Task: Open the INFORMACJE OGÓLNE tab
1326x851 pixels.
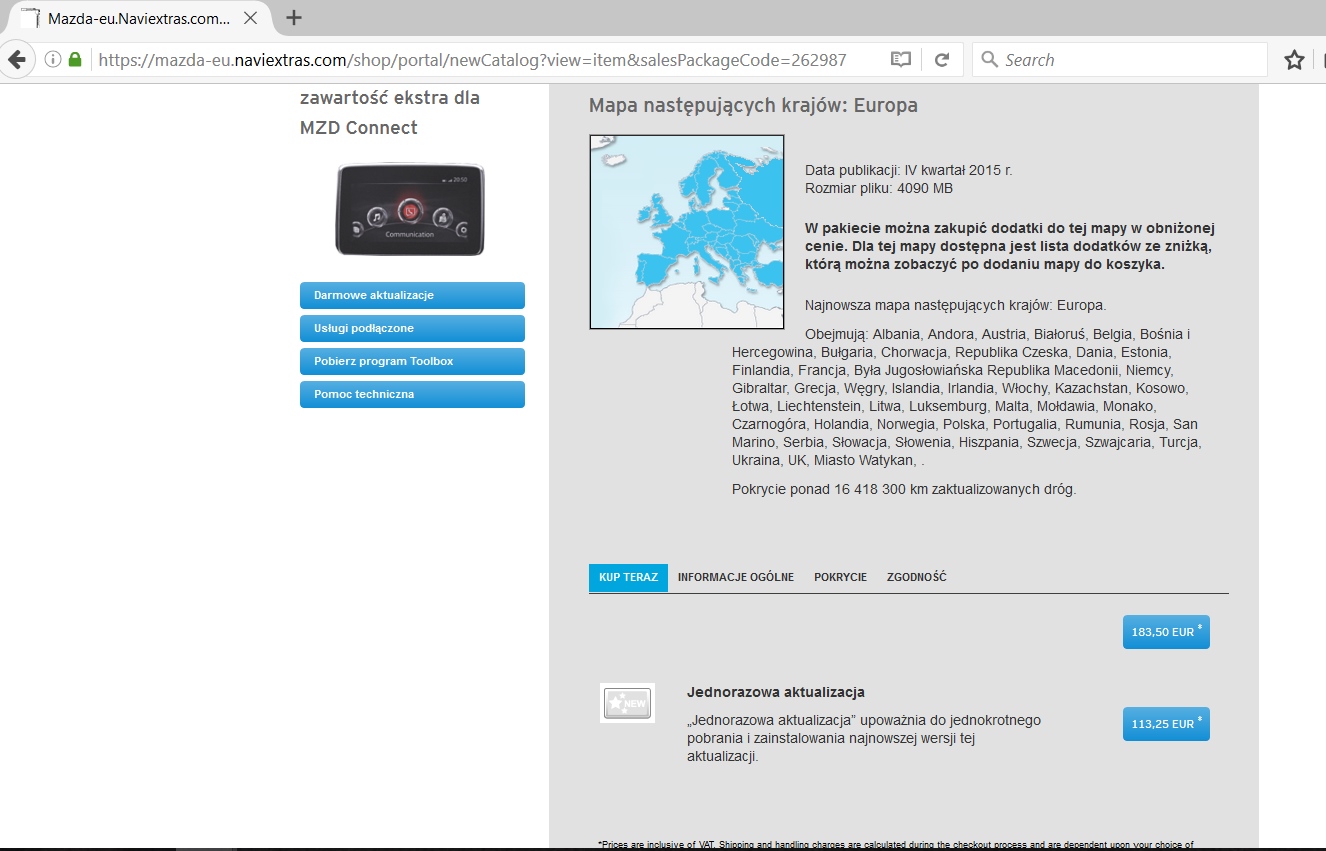Action: point(735,578)
